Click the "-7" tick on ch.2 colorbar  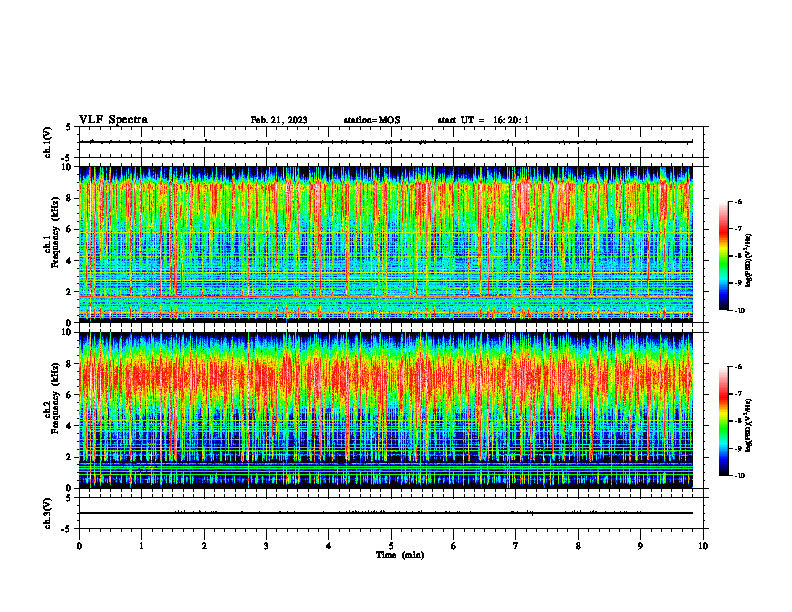738,394
